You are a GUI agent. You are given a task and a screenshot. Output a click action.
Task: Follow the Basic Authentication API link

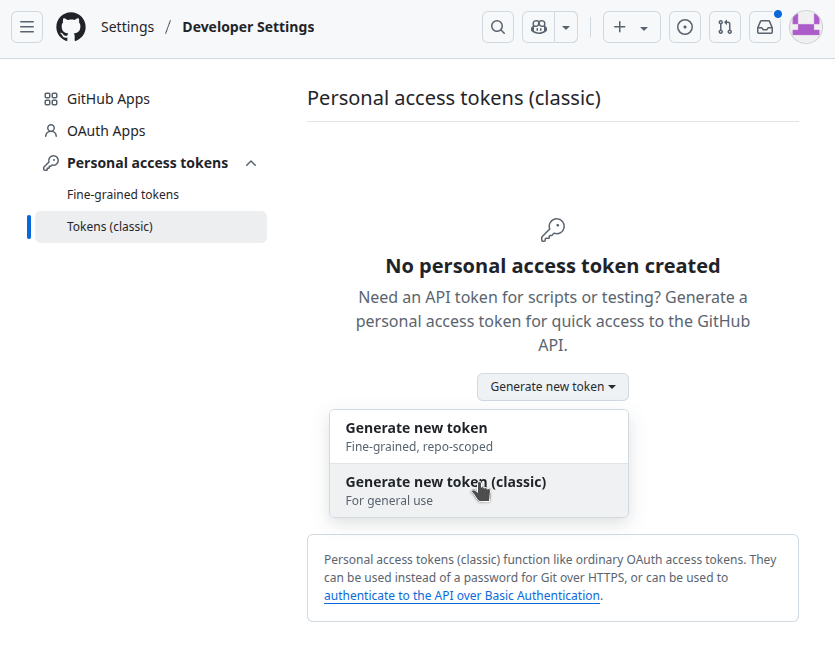(461, 595)
